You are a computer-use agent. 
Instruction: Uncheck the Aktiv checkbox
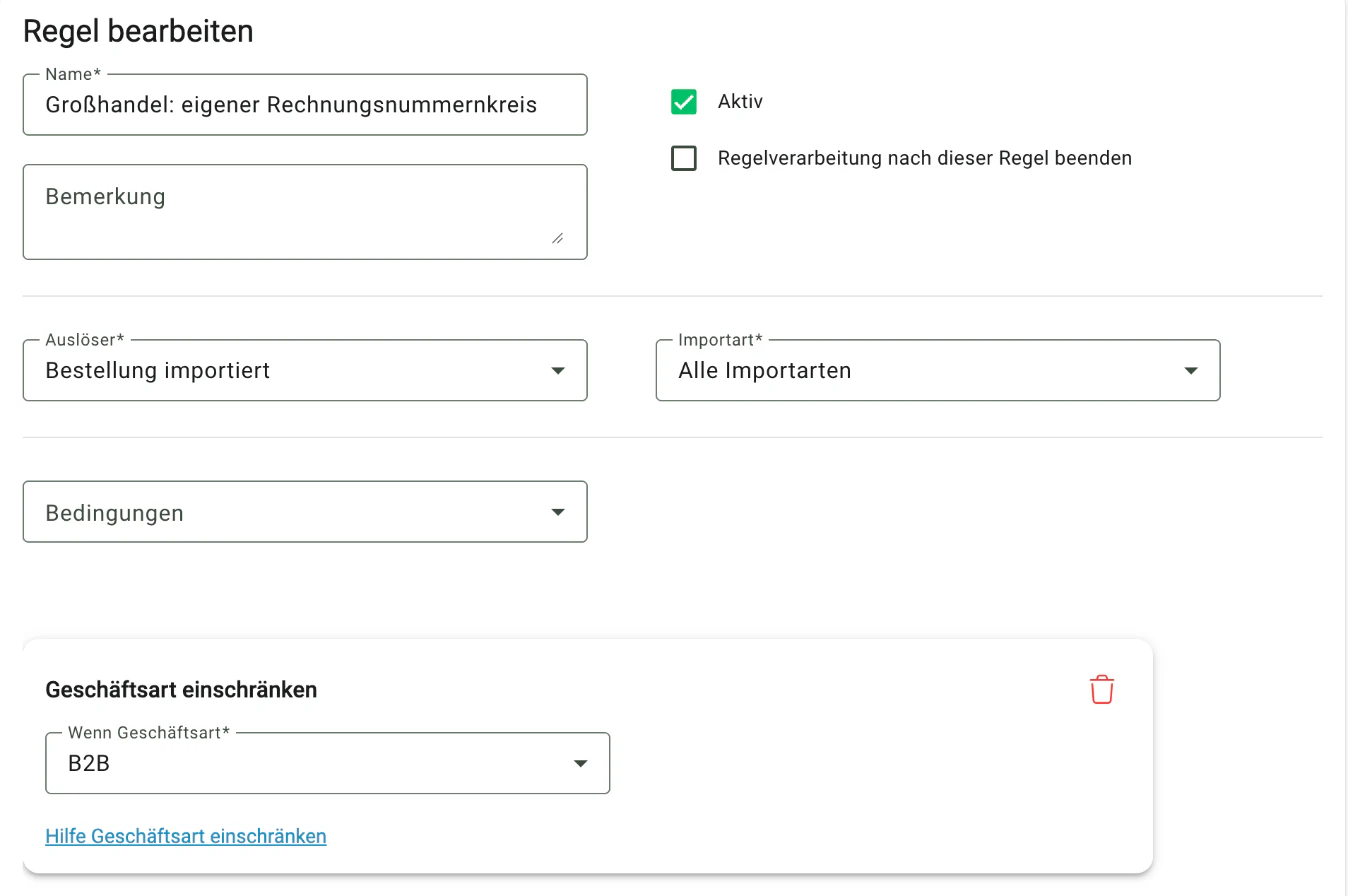click(684, 102)
